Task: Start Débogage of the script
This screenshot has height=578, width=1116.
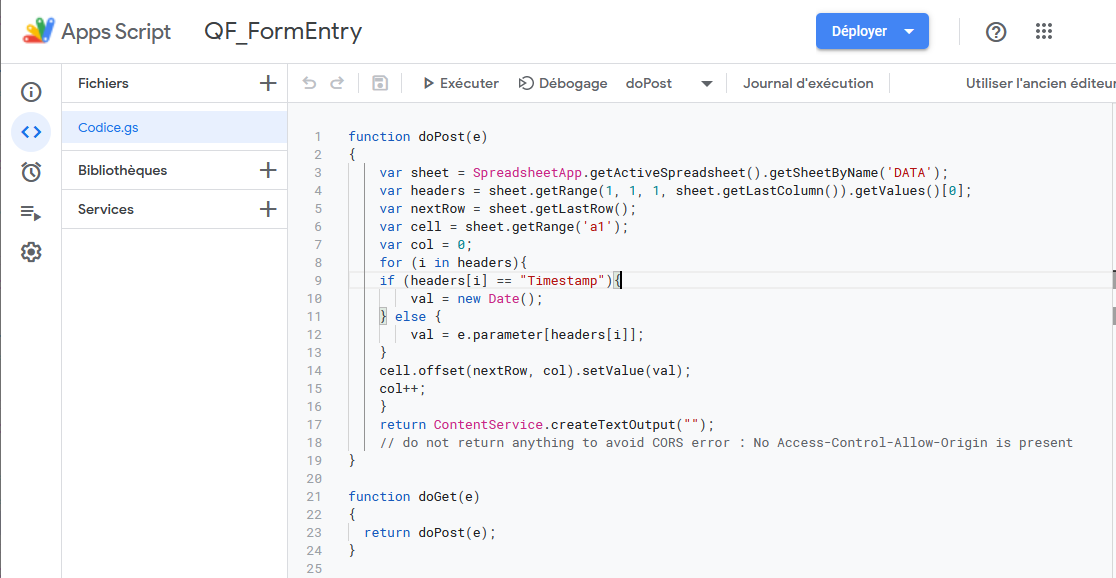Action: (563, 84)
